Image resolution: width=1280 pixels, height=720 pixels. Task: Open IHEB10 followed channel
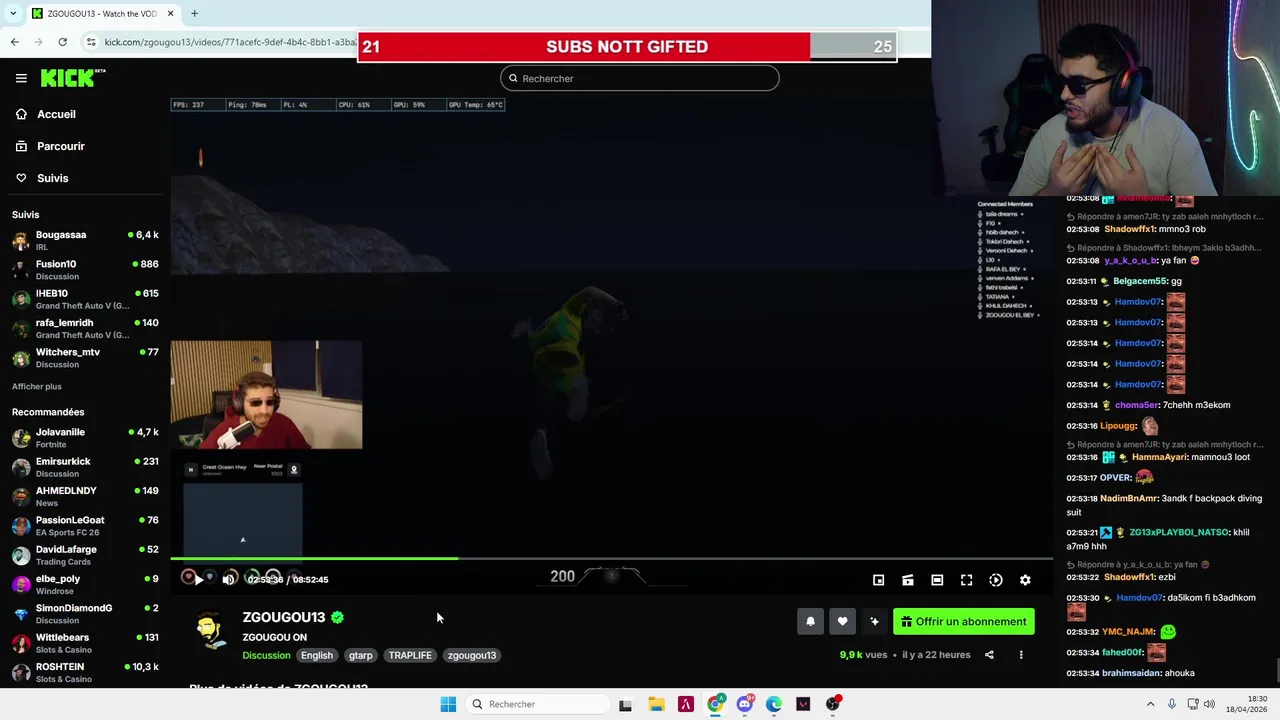[85, 299]
